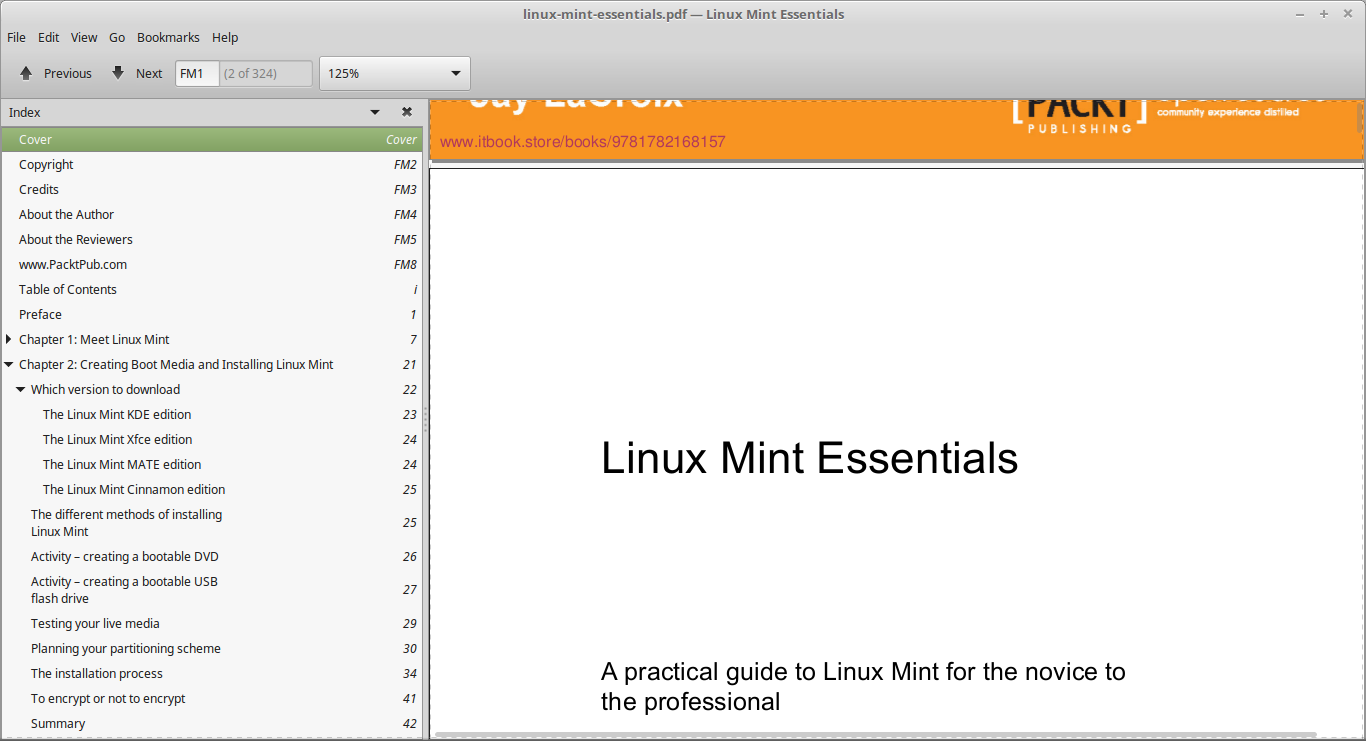Click the practical guide subtitle text
Image resolution: width=1366 pixels, height=741 pixels.
(x=863, y=686)
